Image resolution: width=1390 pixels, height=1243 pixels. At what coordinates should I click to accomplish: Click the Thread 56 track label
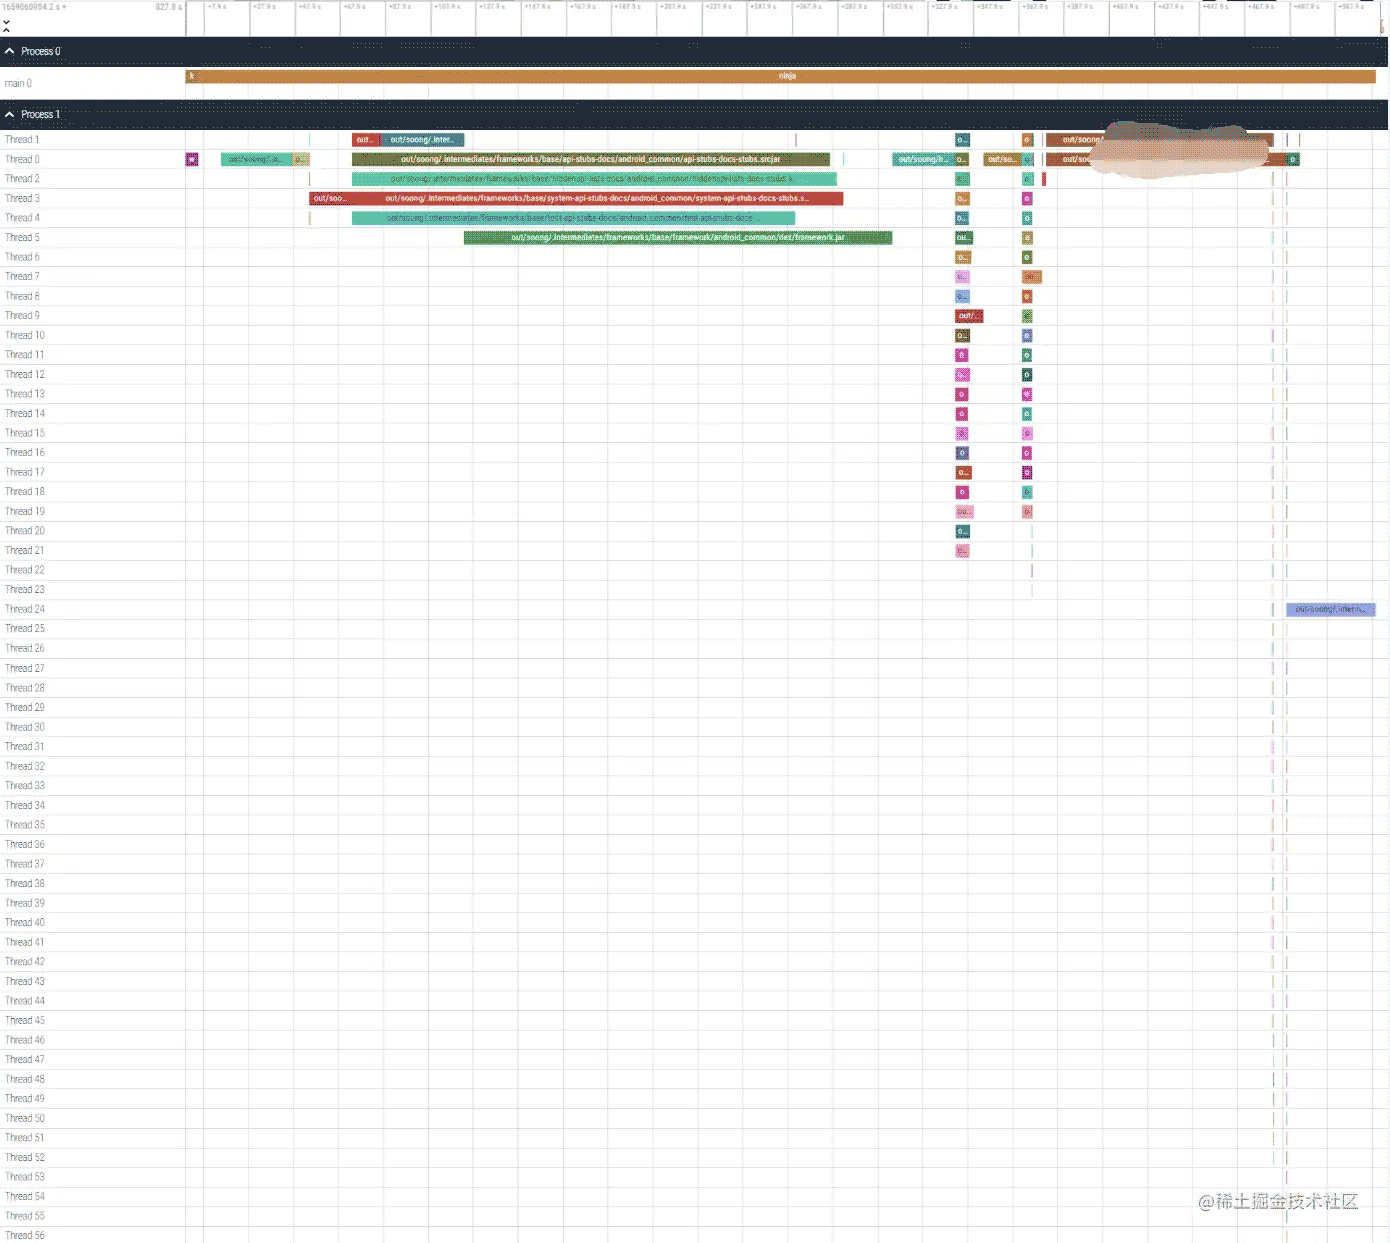point(25,1235)
